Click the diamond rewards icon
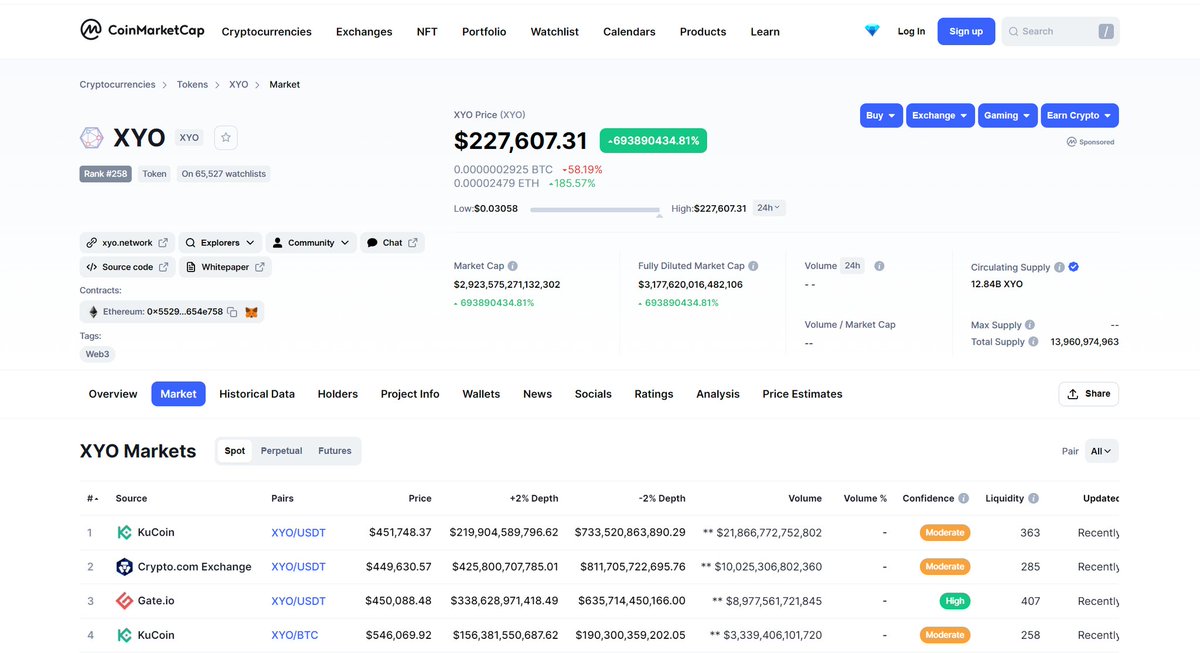 pyautogui.click(x=872, y=31)
